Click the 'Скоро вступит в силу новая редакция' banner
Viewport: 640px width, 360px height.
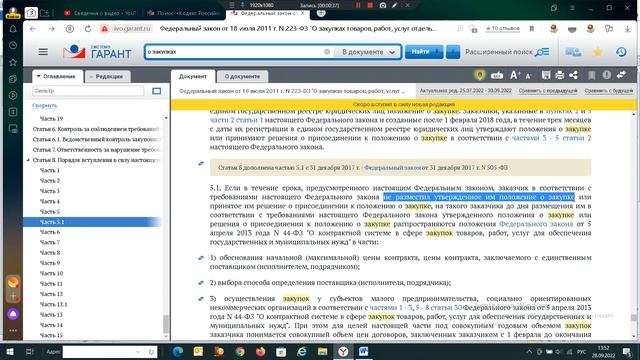(404, 104)
